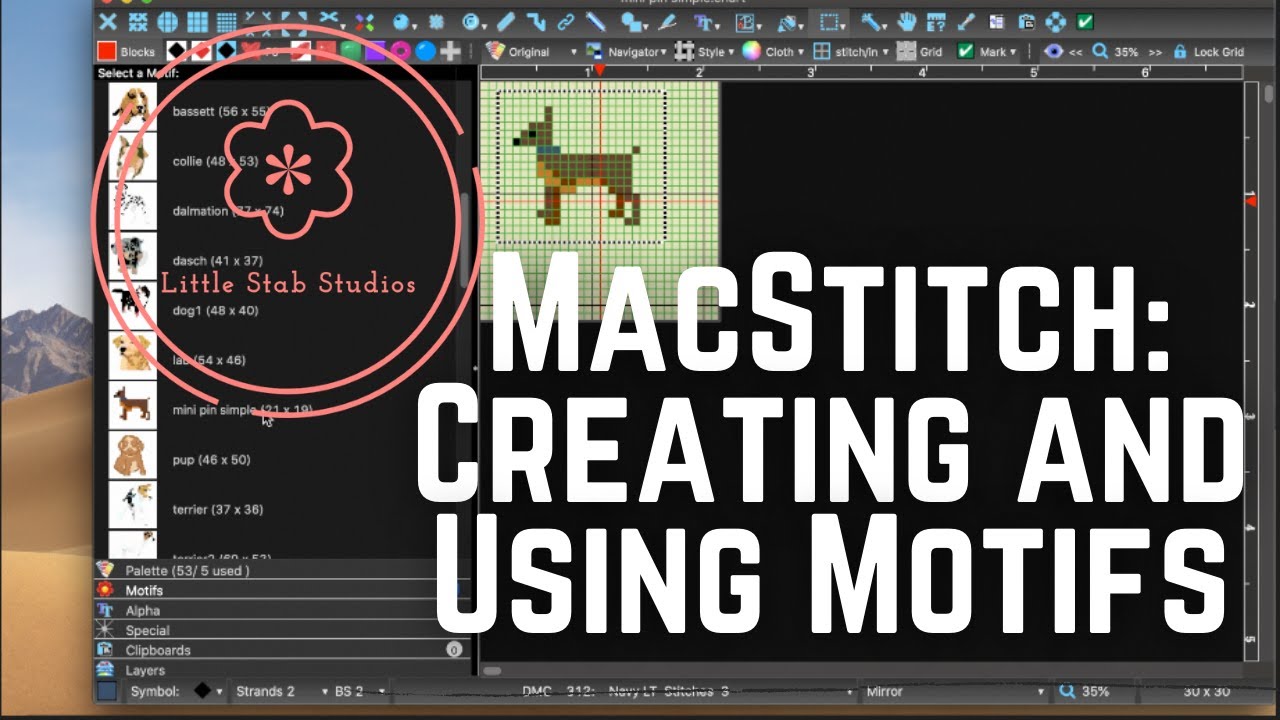The width and height of the screenshot is (1280, 720).
Task: Click the copy selection icon
Action: 996,22
